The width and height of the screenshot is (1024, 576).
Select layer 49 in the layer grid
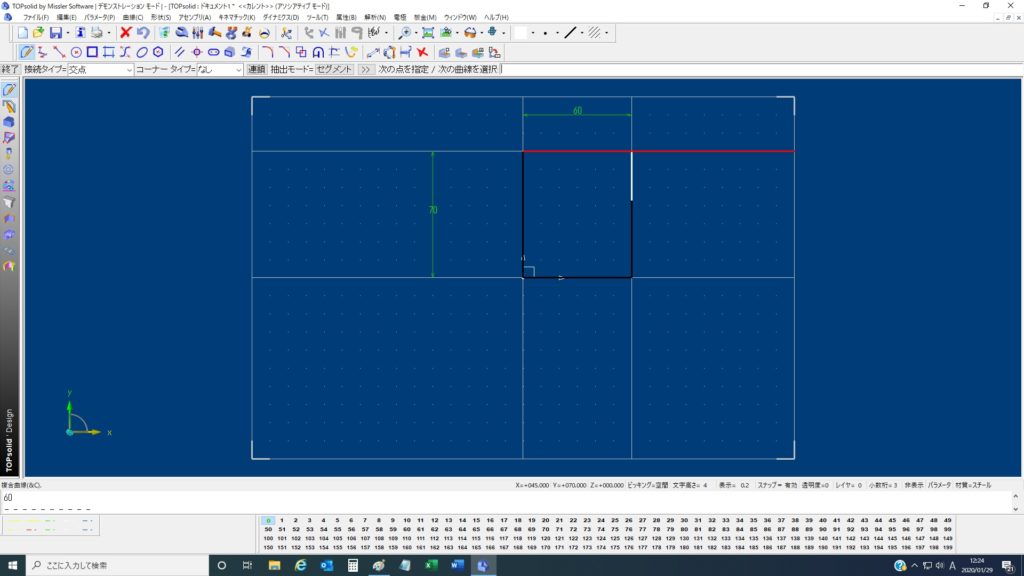[948, 520]
